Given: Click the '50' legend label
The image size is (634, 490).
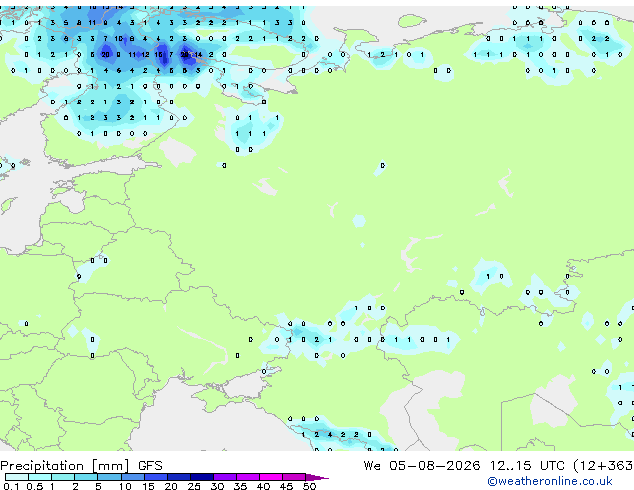Looking at the screenshot, I should 309,486.
